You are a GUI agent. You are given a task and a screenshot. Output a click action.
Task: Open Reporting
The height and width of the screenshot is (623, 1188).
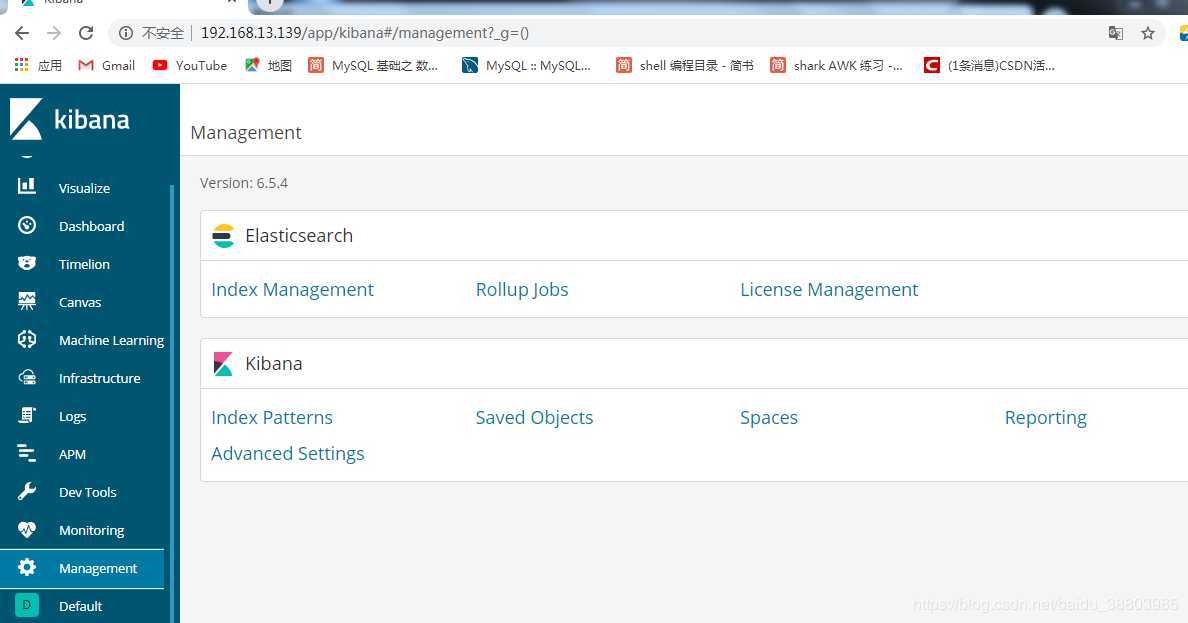coord(1045,418)
